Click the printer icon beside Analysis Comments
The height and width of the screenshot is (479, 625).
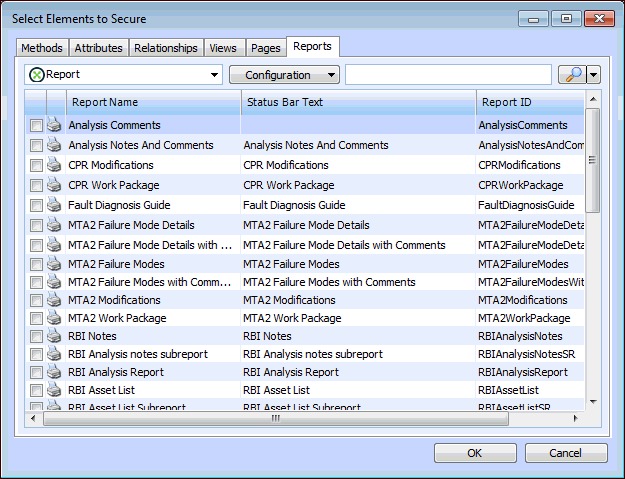[54, 125]
